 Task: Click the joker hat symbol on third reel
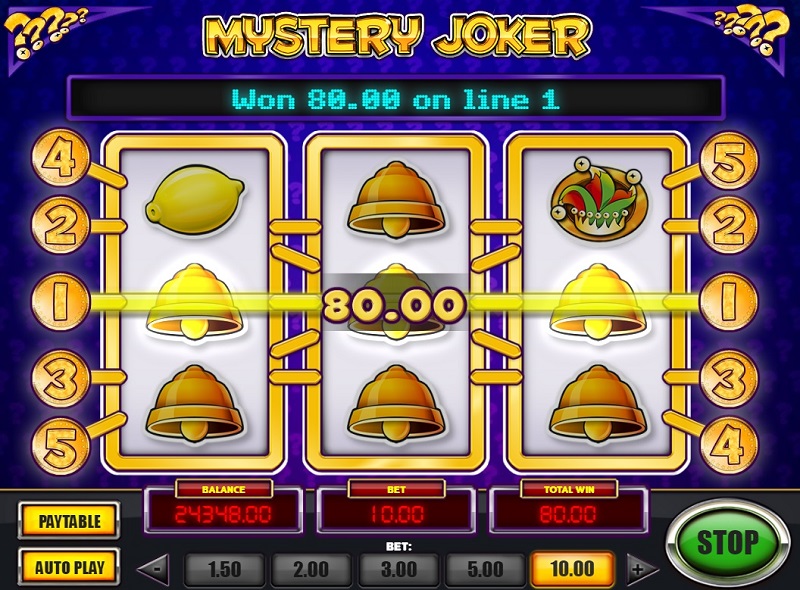(596, 201)
